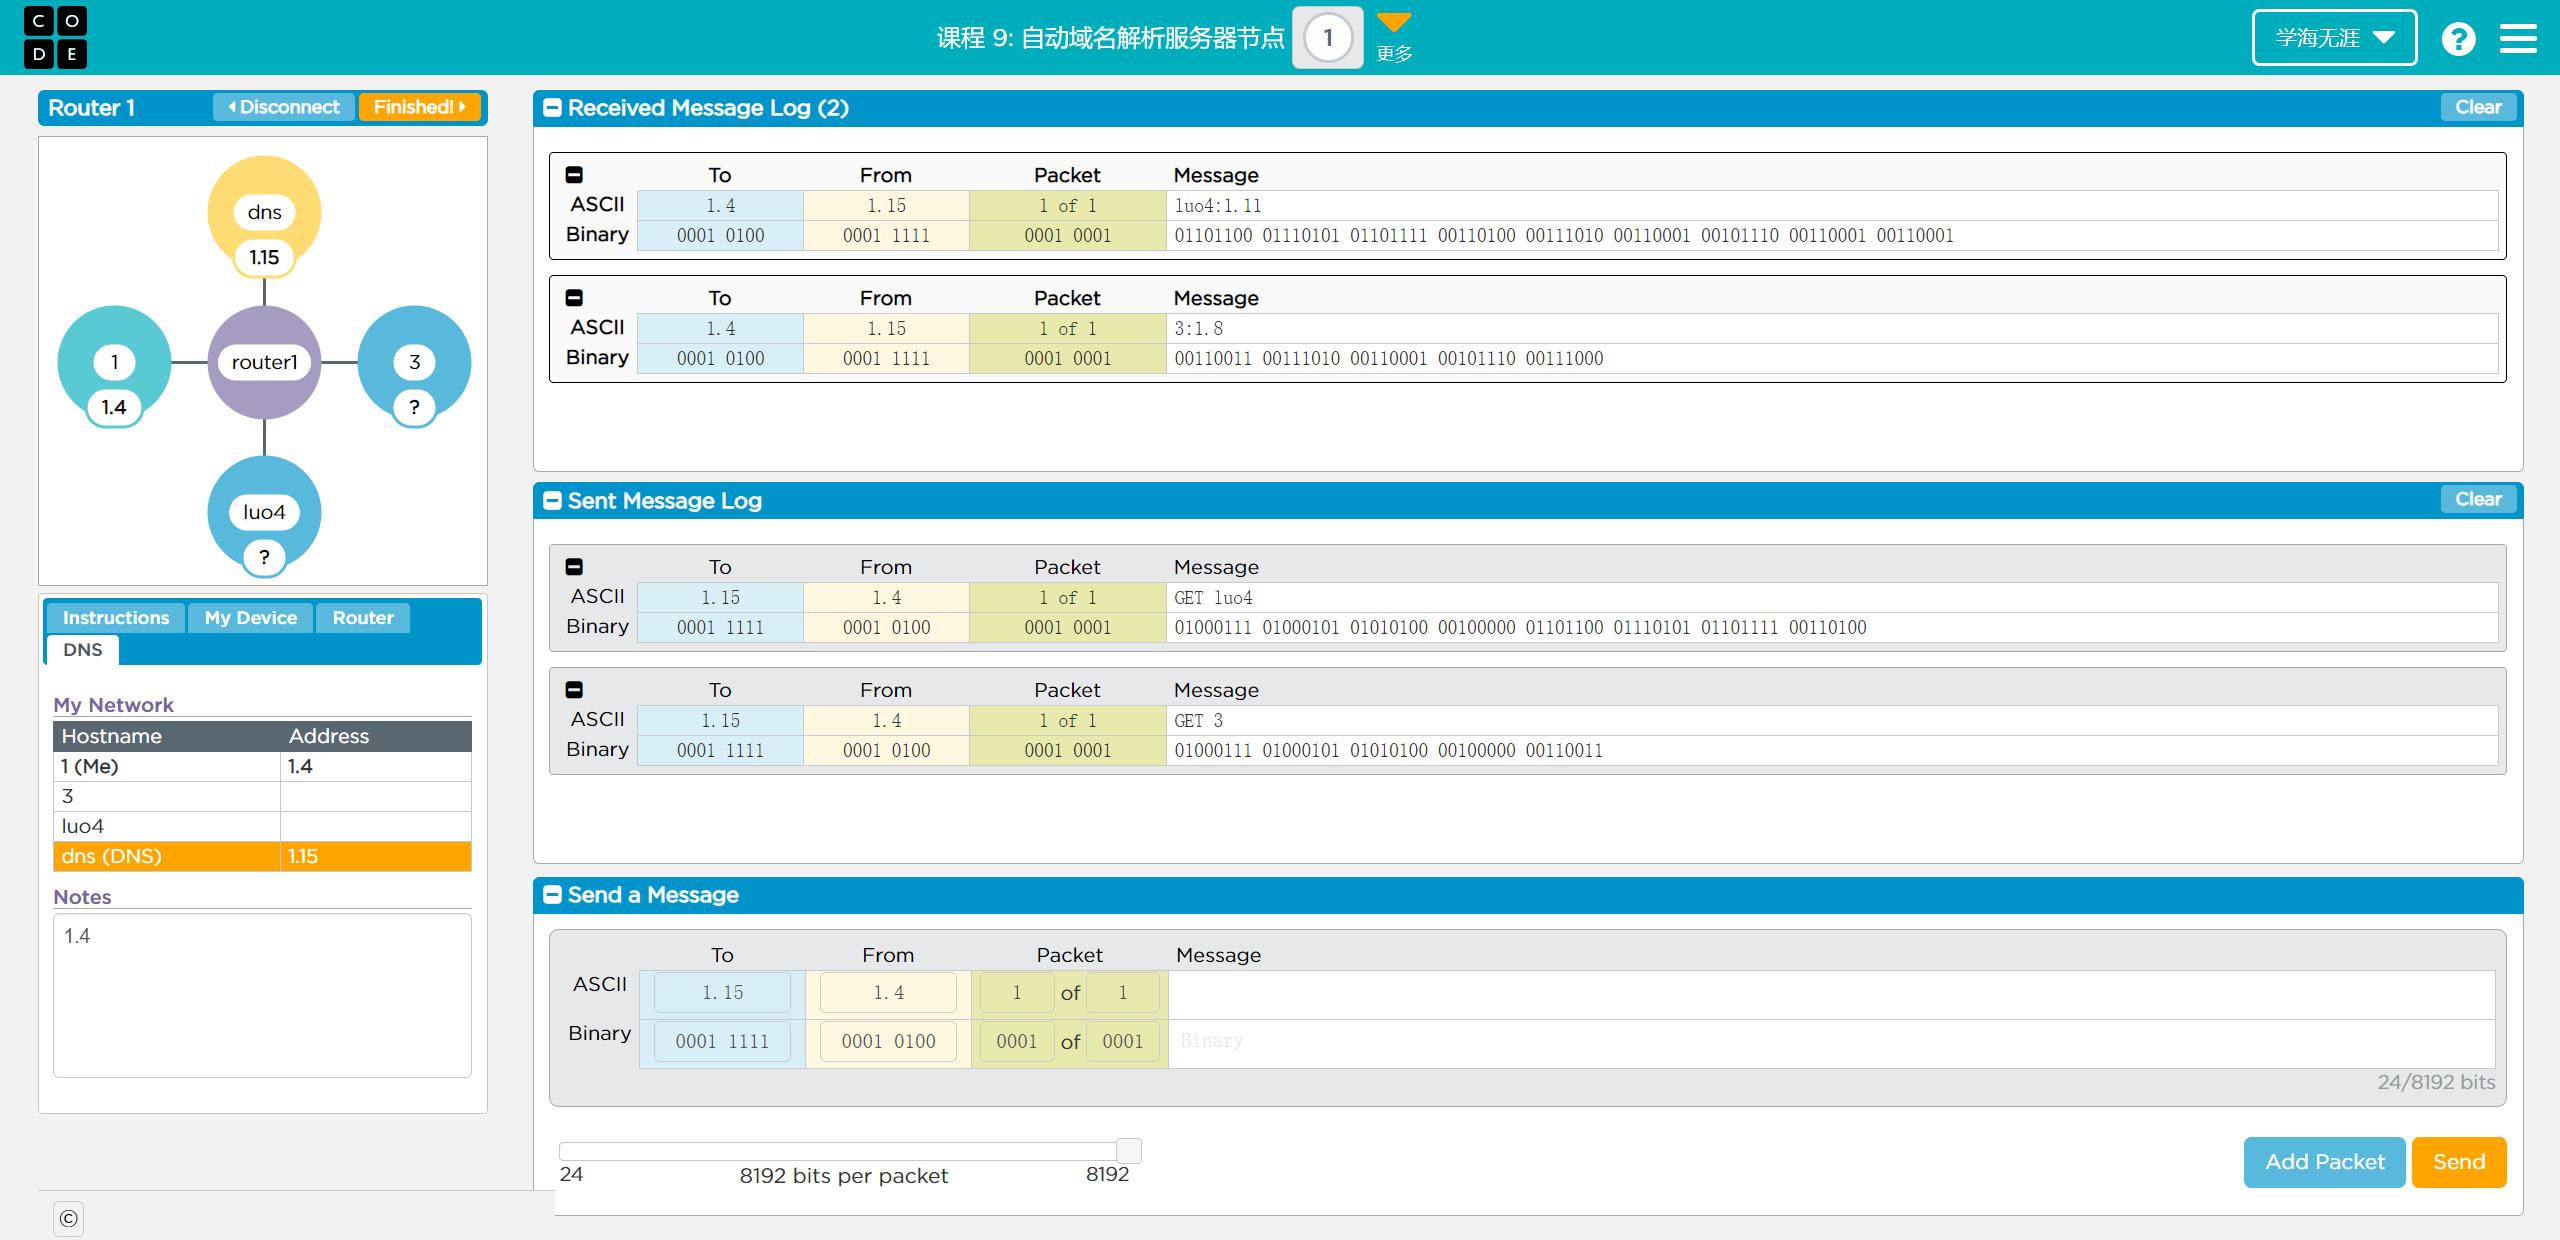Click the binary packet number field
This screenshot has height=1240, width=2560.
pos(1017,1041)
